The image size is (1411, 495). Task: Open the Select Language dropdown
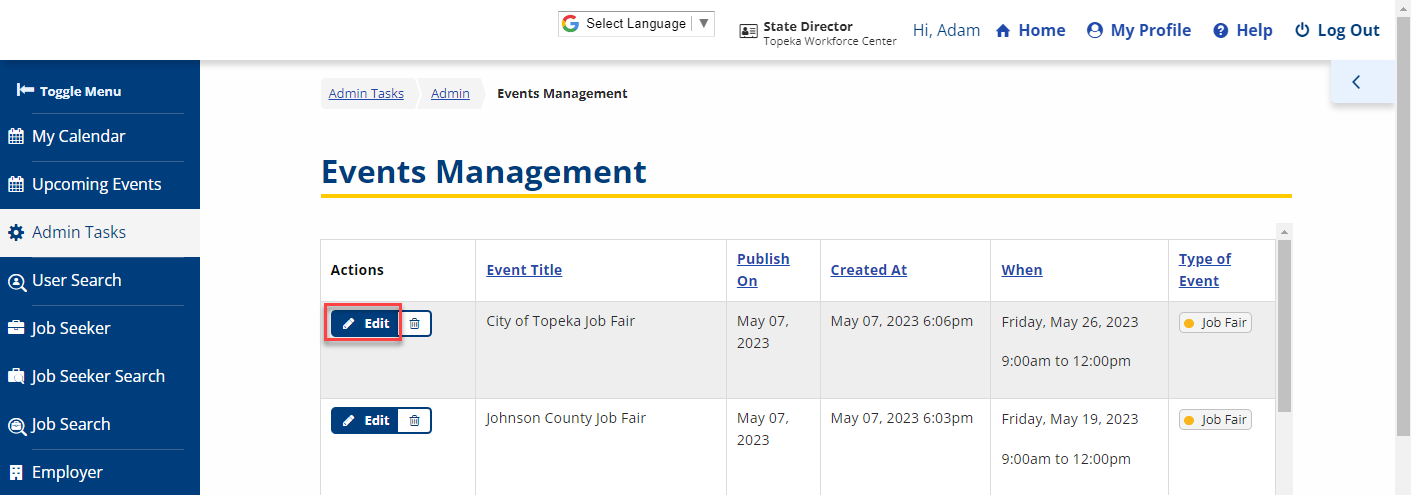click(636, 24)
